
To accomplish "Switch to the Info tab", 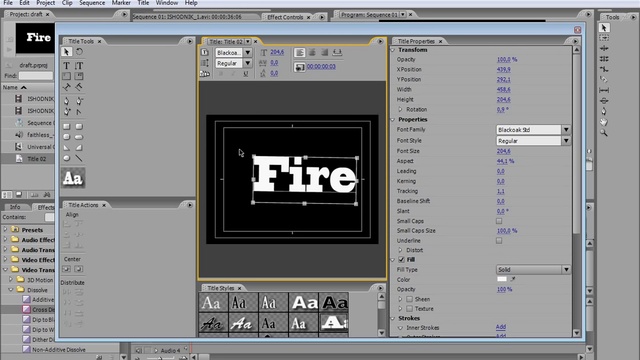I will (15, 207).
